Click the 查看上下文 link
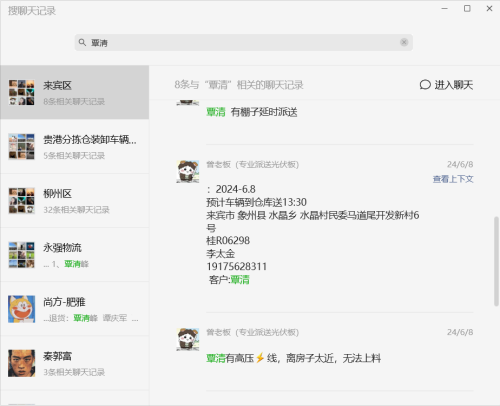Image resolution: width=500 pixels, height=406 pixels. click(453, 179)
